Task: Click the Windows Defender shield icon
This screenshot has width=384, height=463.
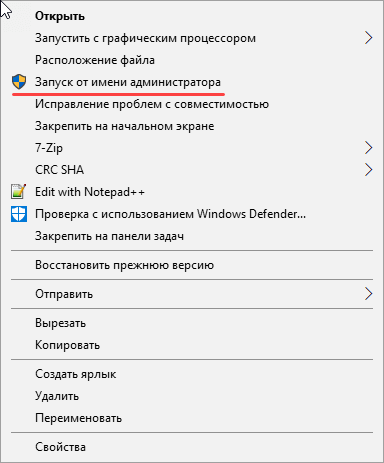Action: 19,214
